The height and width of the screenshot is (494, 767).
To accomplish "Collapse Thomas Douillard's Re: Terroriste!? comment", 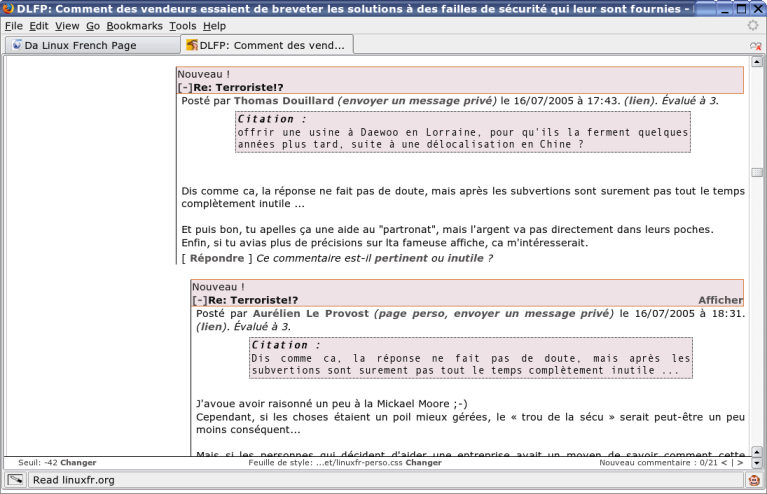I will 185,88.
